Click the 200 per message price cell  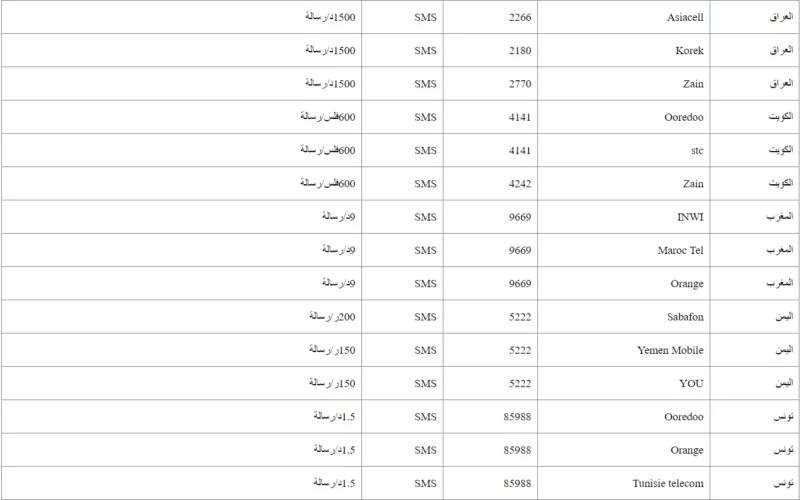pyautogui.click(x=328, y=316)
